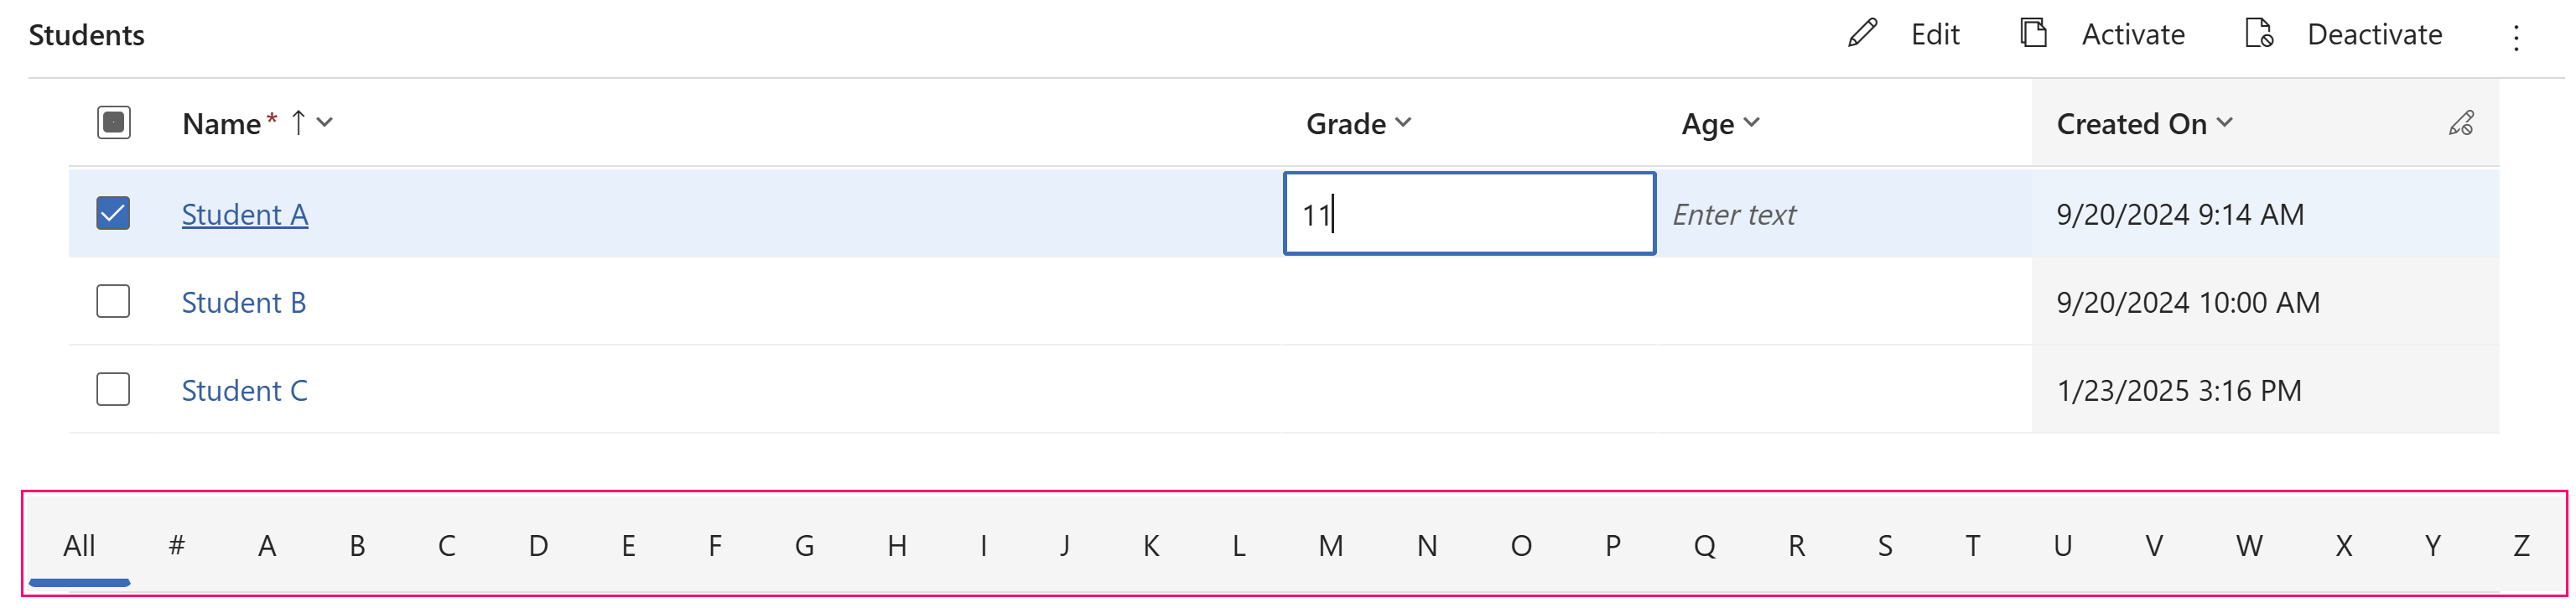
Task: Click the Edit pencil icon
Action: click(x=1862, y=33)
